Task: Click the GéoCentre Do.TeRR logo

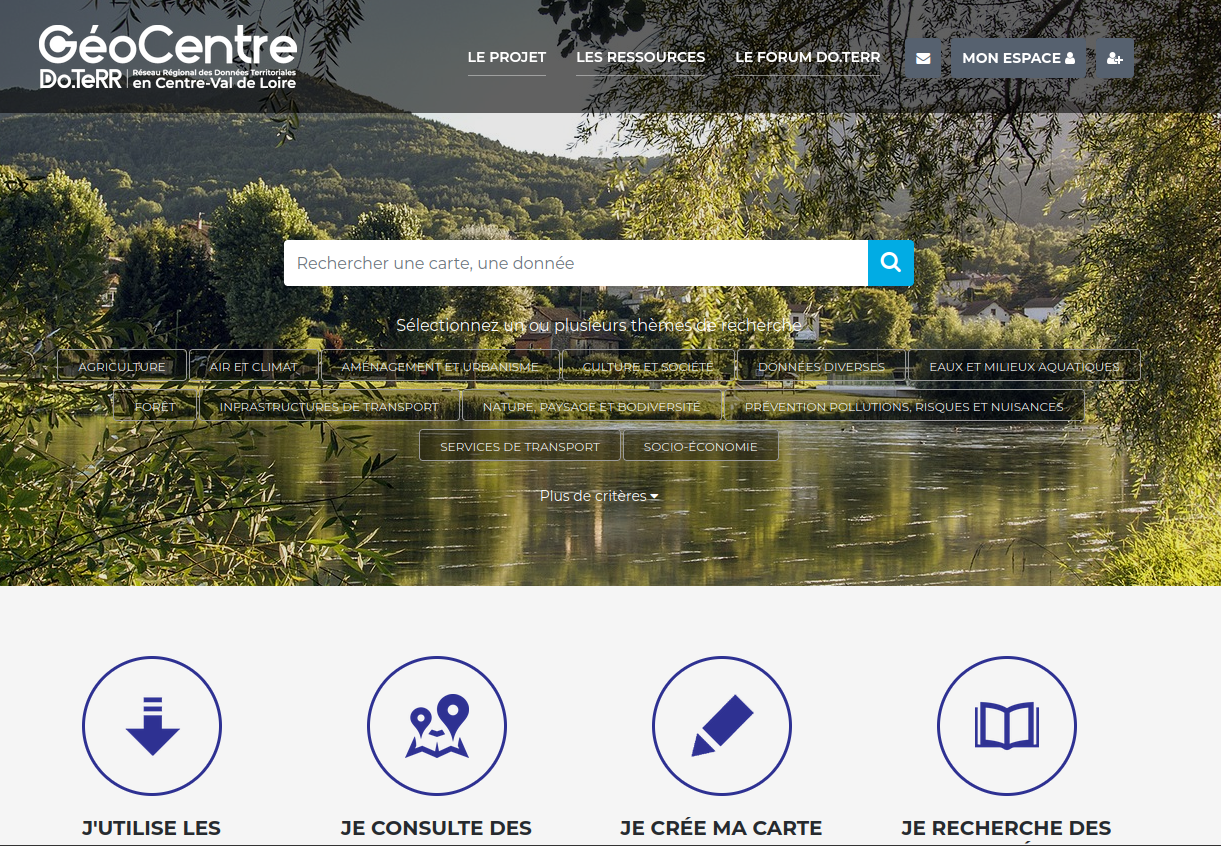Action: [x=168, y=57]
